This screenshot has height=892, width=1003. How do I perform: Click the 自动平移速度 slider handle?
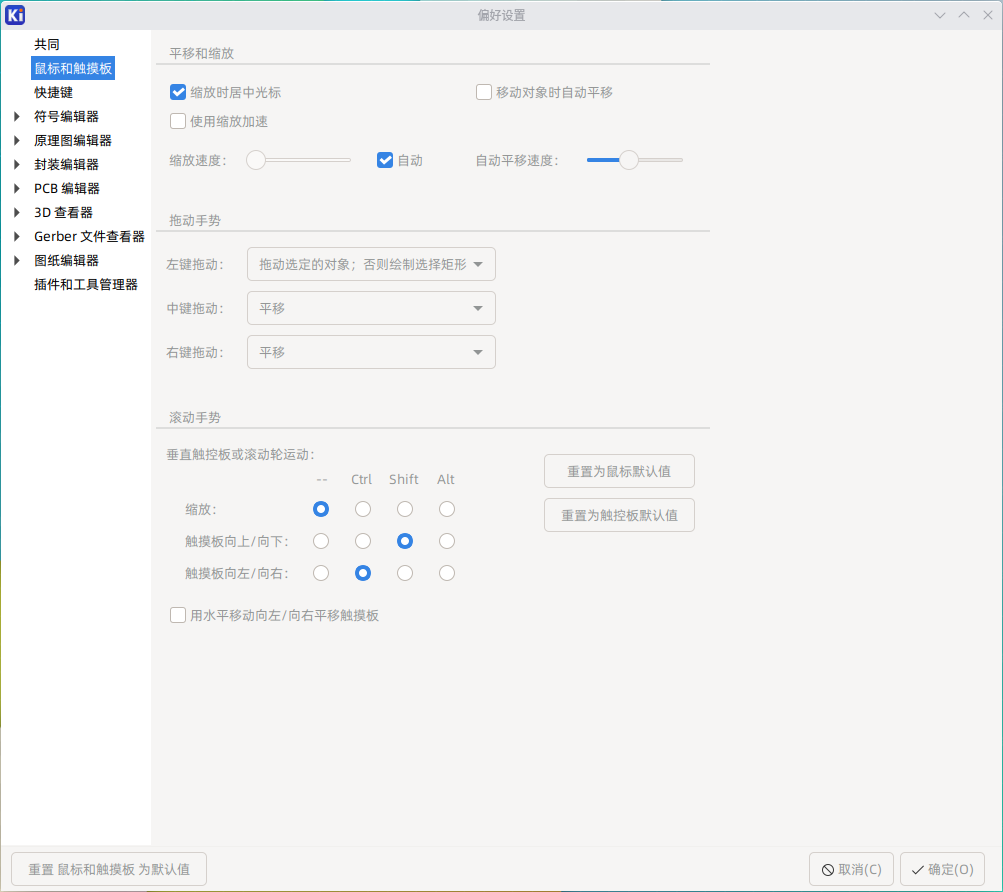[x=629, y=159]
